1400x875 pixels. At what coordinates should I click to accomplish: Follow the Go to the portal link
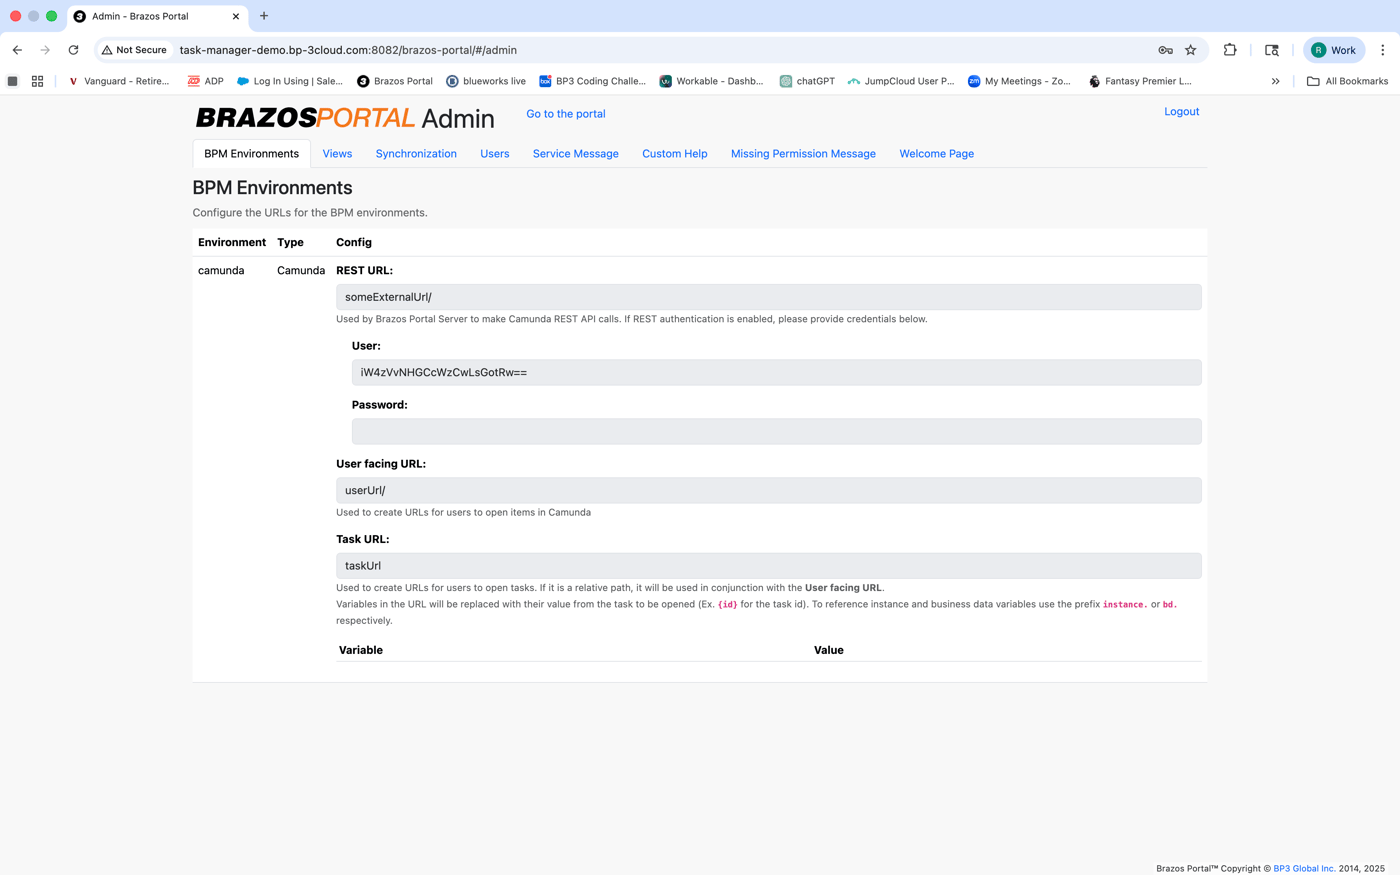click(565, 114)
